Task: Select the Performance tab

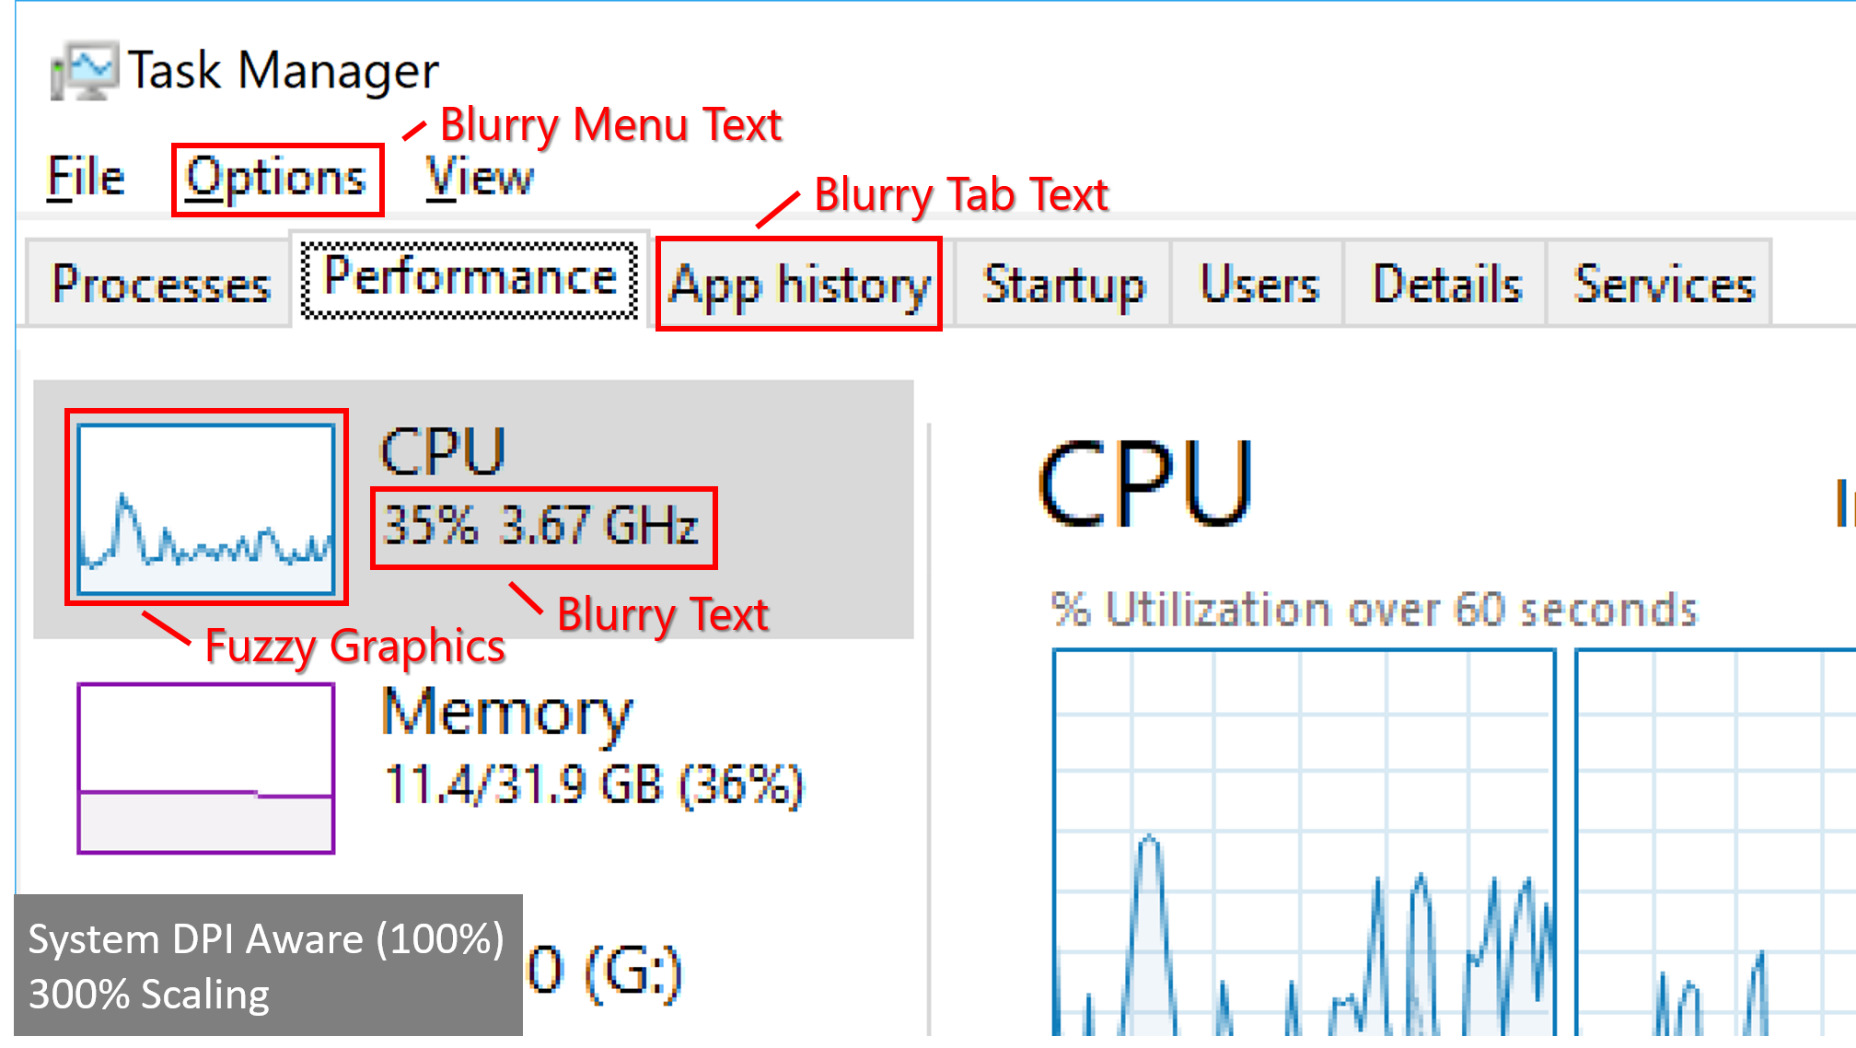Action: 470,279
